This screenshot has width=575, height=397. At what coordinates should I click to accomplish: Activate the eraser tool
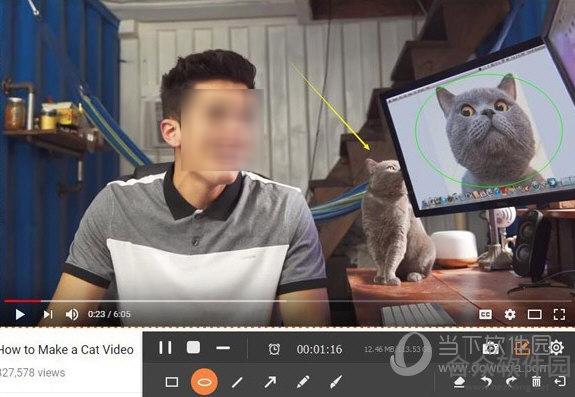(459, 382)
